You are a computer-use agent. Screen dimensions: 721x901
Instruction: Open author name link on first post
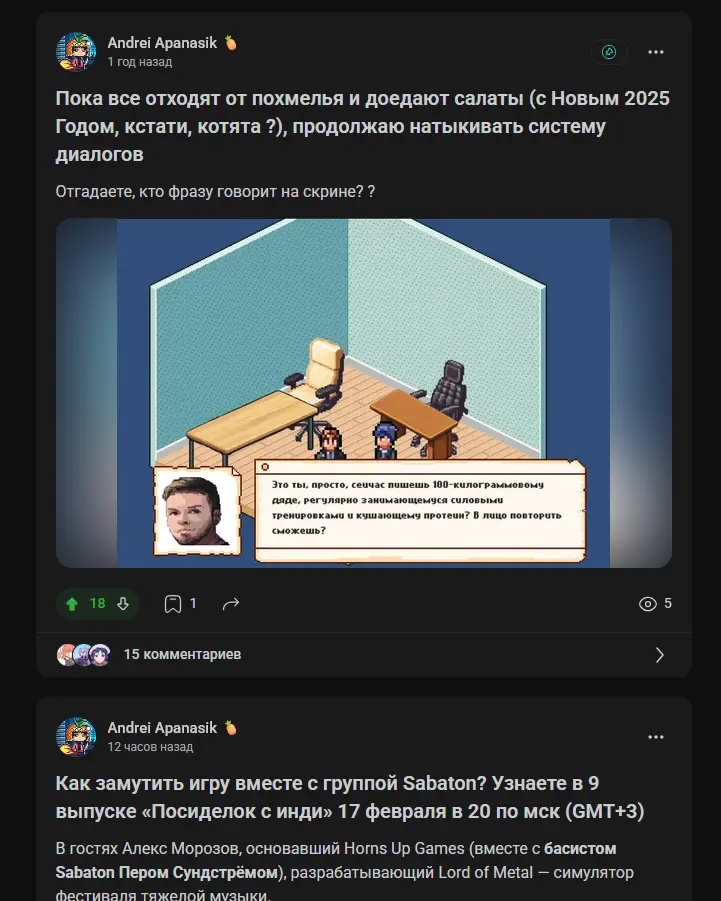[162, 43]
